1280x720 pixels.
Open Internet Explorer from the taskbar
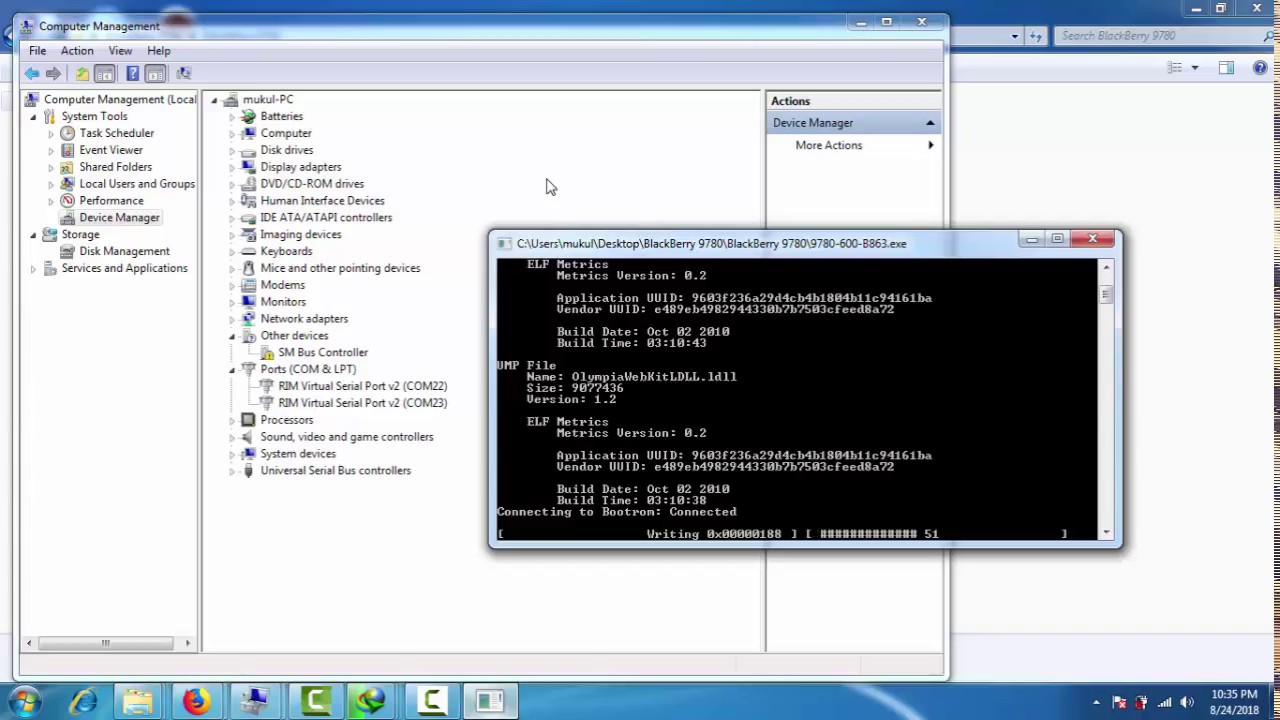click(x=83, y=702)
